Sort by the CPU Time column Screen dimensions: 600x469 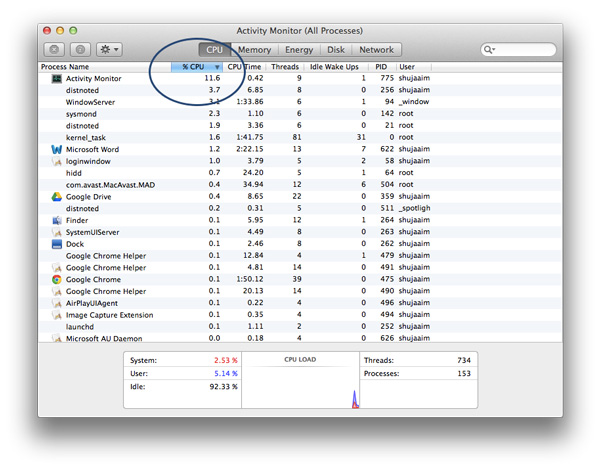tap(244, 67)
